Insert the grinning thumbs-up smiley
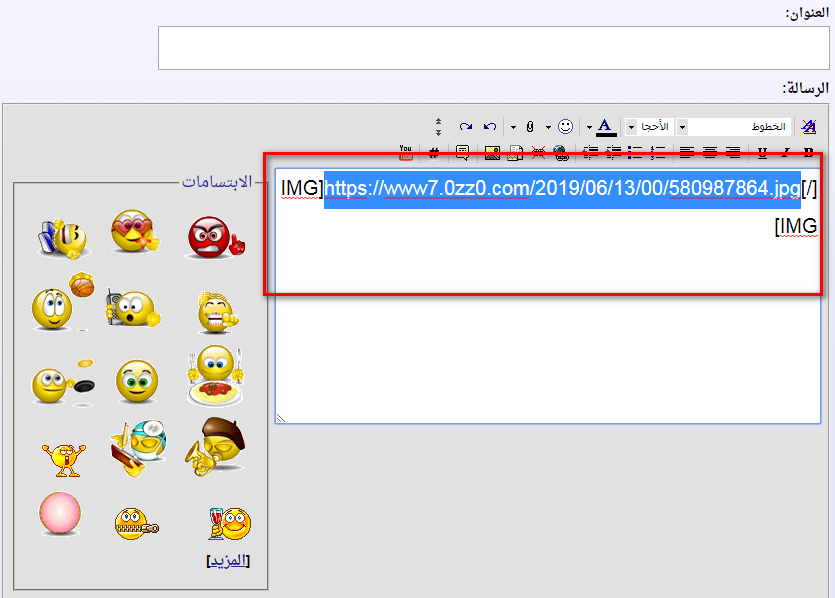Image resolution: width=835 pixels, height=598 pixels. tap(217, 312)
